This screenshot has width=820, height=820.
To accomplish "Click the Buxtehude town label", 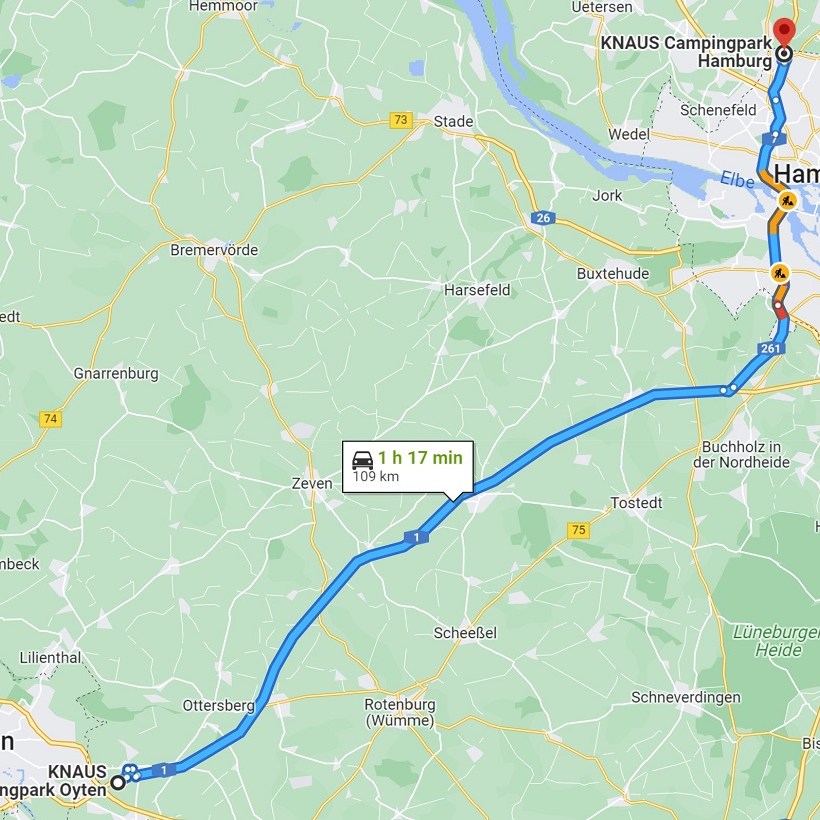I will (x=613, y=274).
